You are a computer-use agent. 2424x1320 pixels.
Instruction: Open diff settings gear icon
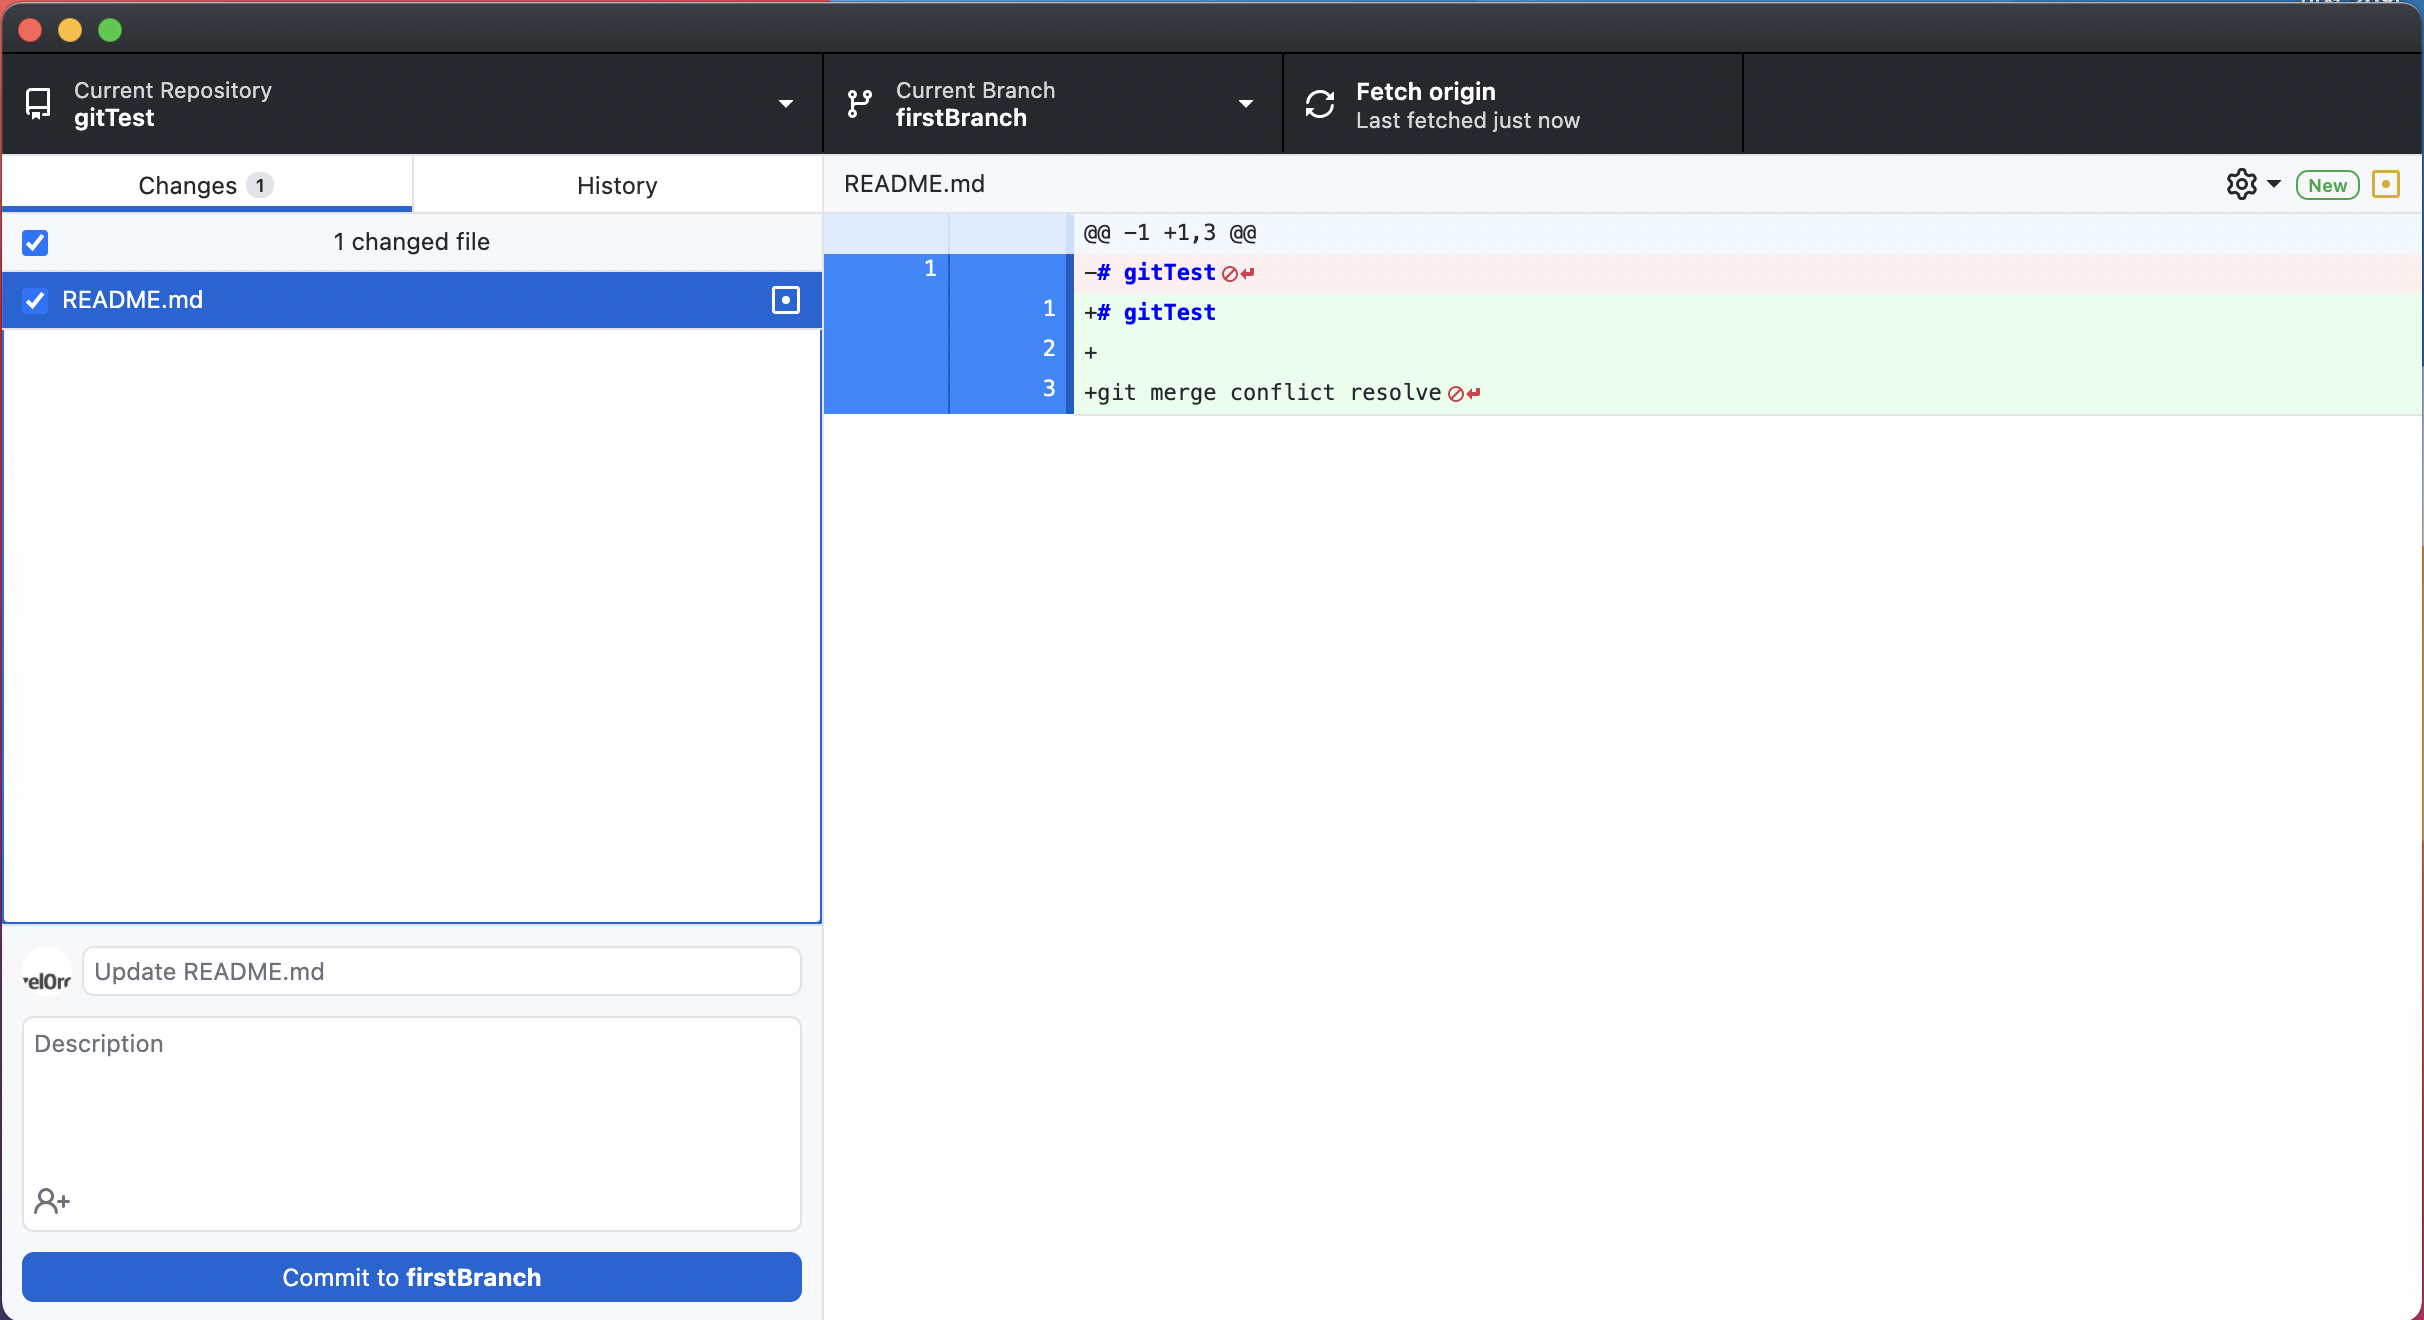click(x=2241, y=184)
